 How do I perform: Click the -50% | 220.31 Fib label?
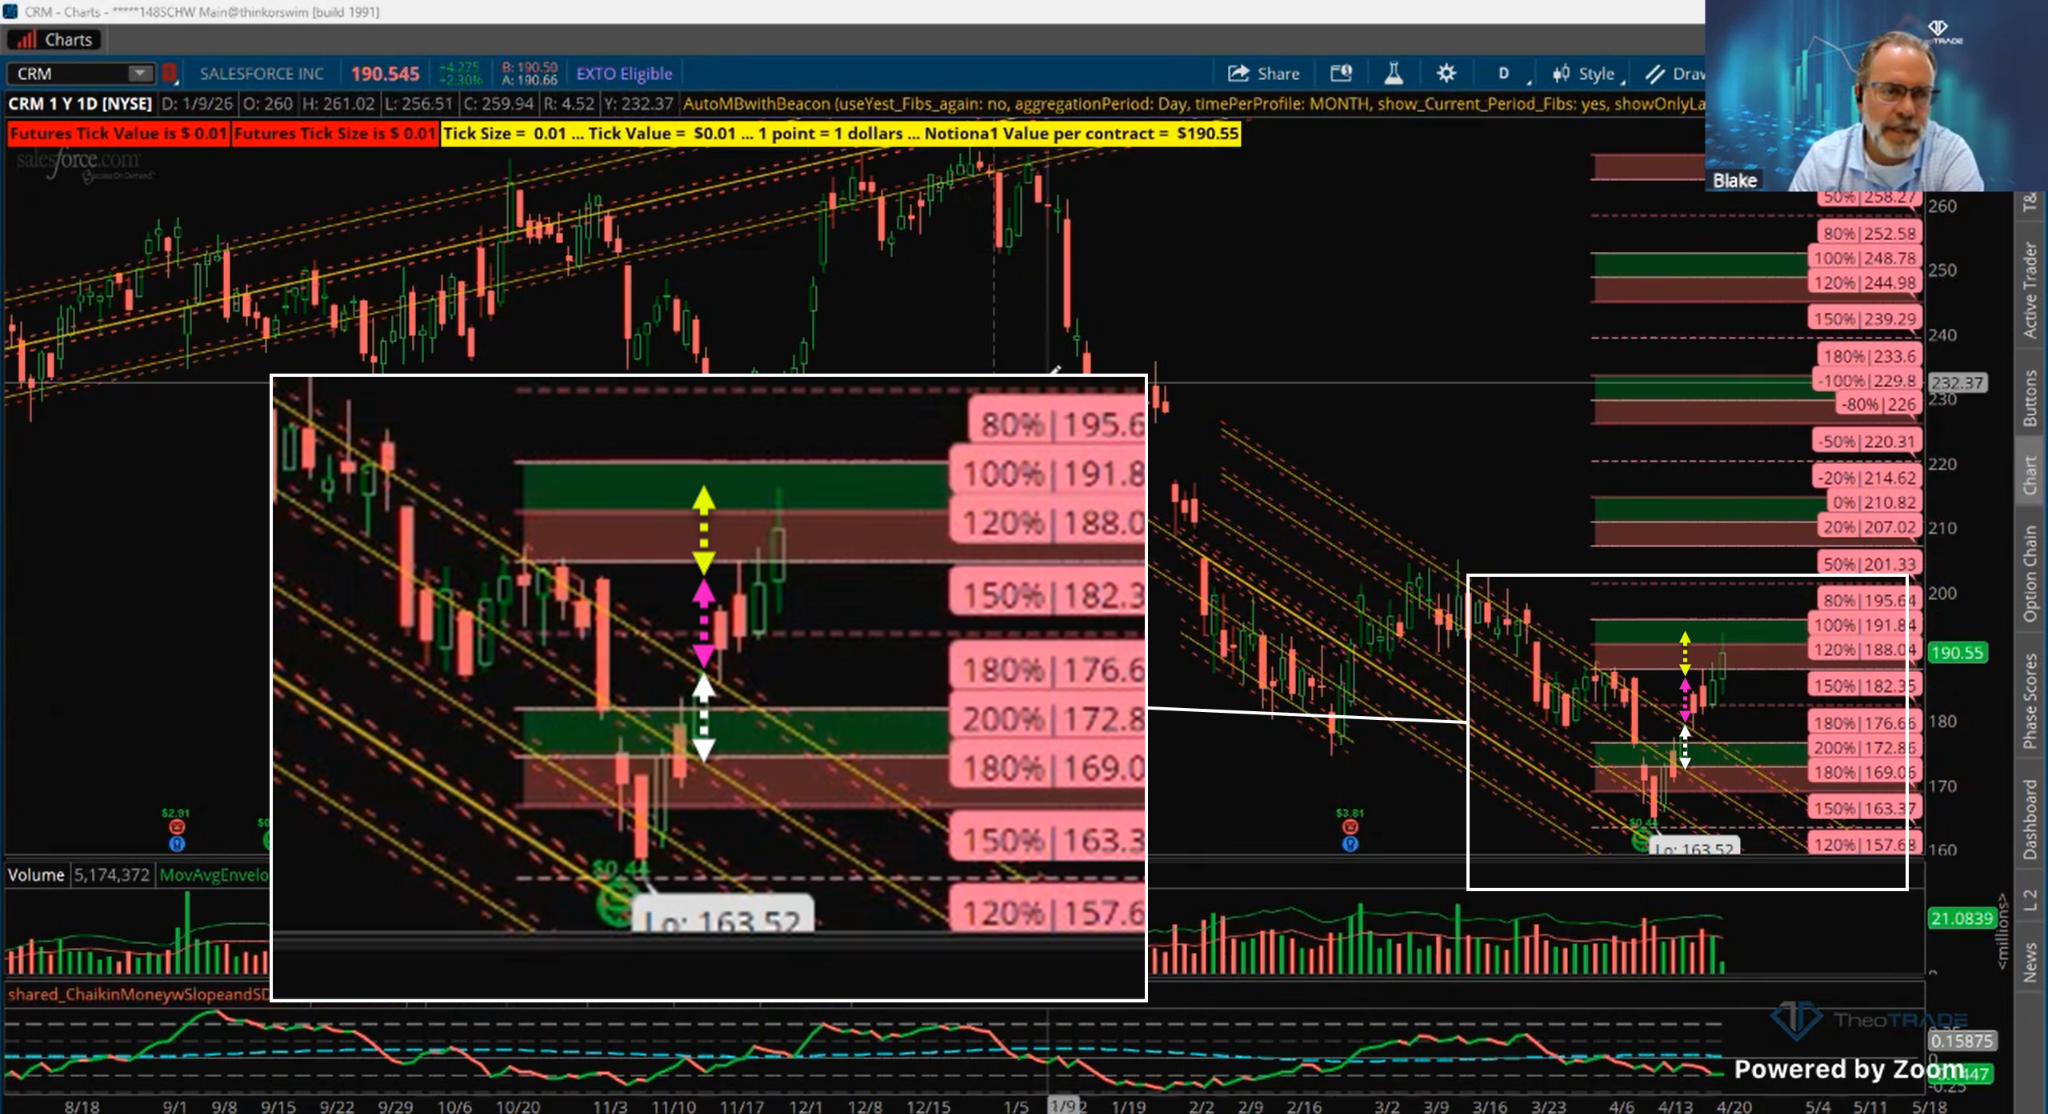pos(1866,441)
